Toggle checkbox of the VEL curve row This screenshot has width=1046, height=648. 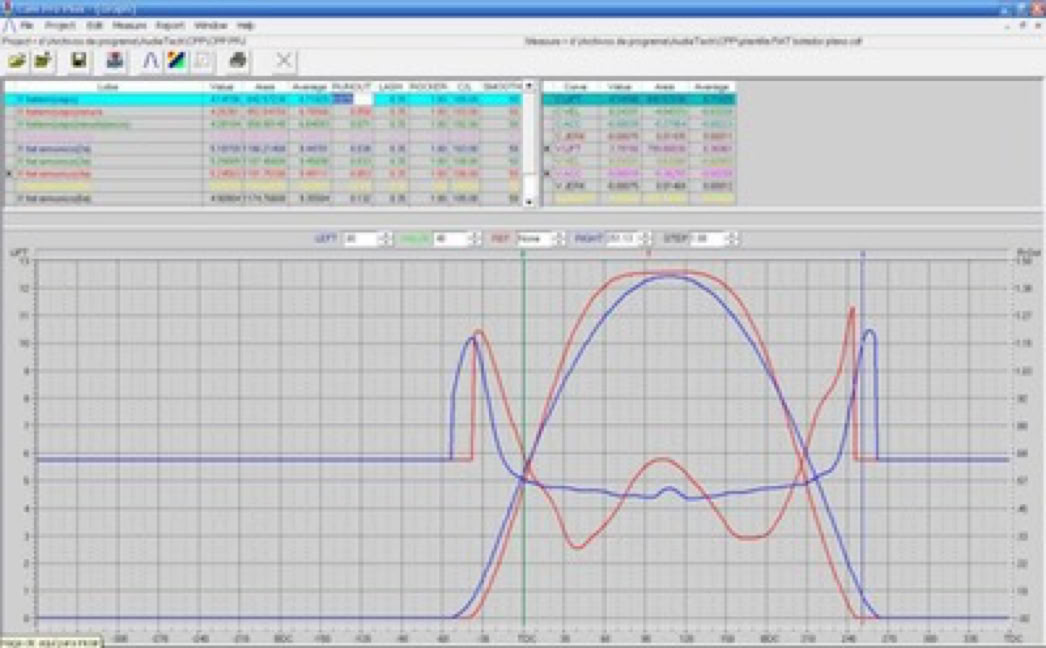[555, 112]
